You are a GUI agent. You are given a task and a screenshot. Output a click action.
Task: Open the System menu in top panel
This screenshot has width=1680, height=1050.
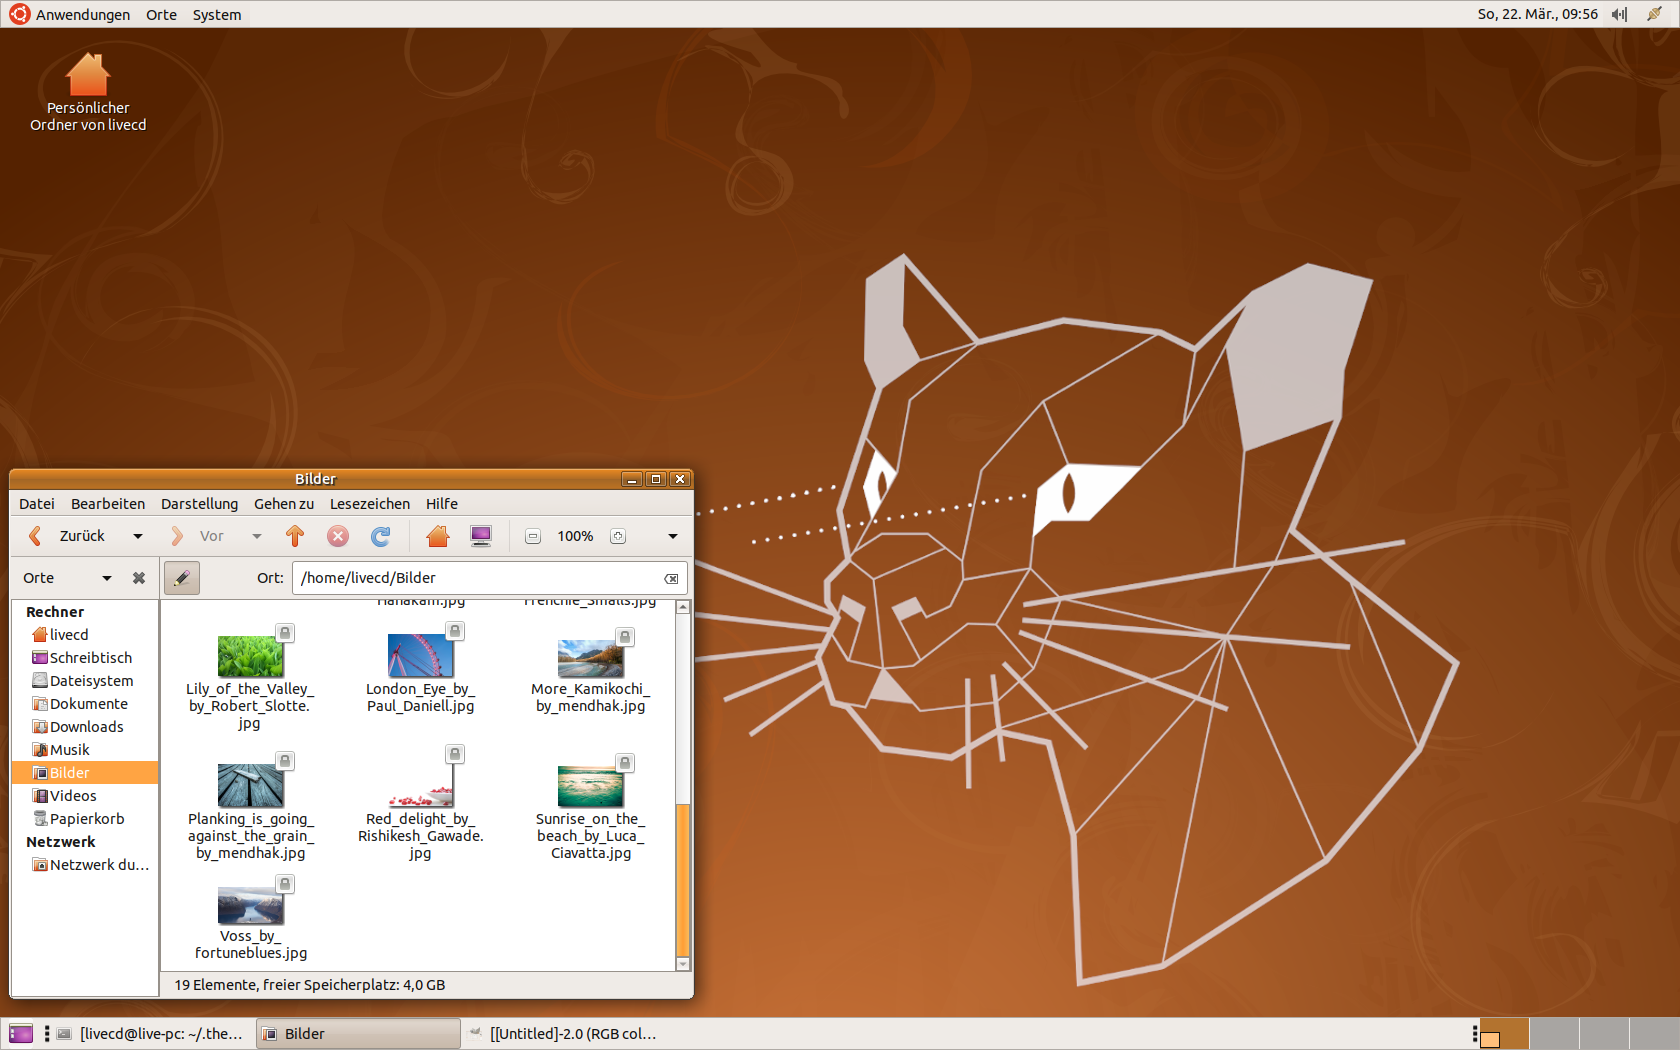point(217,14)
